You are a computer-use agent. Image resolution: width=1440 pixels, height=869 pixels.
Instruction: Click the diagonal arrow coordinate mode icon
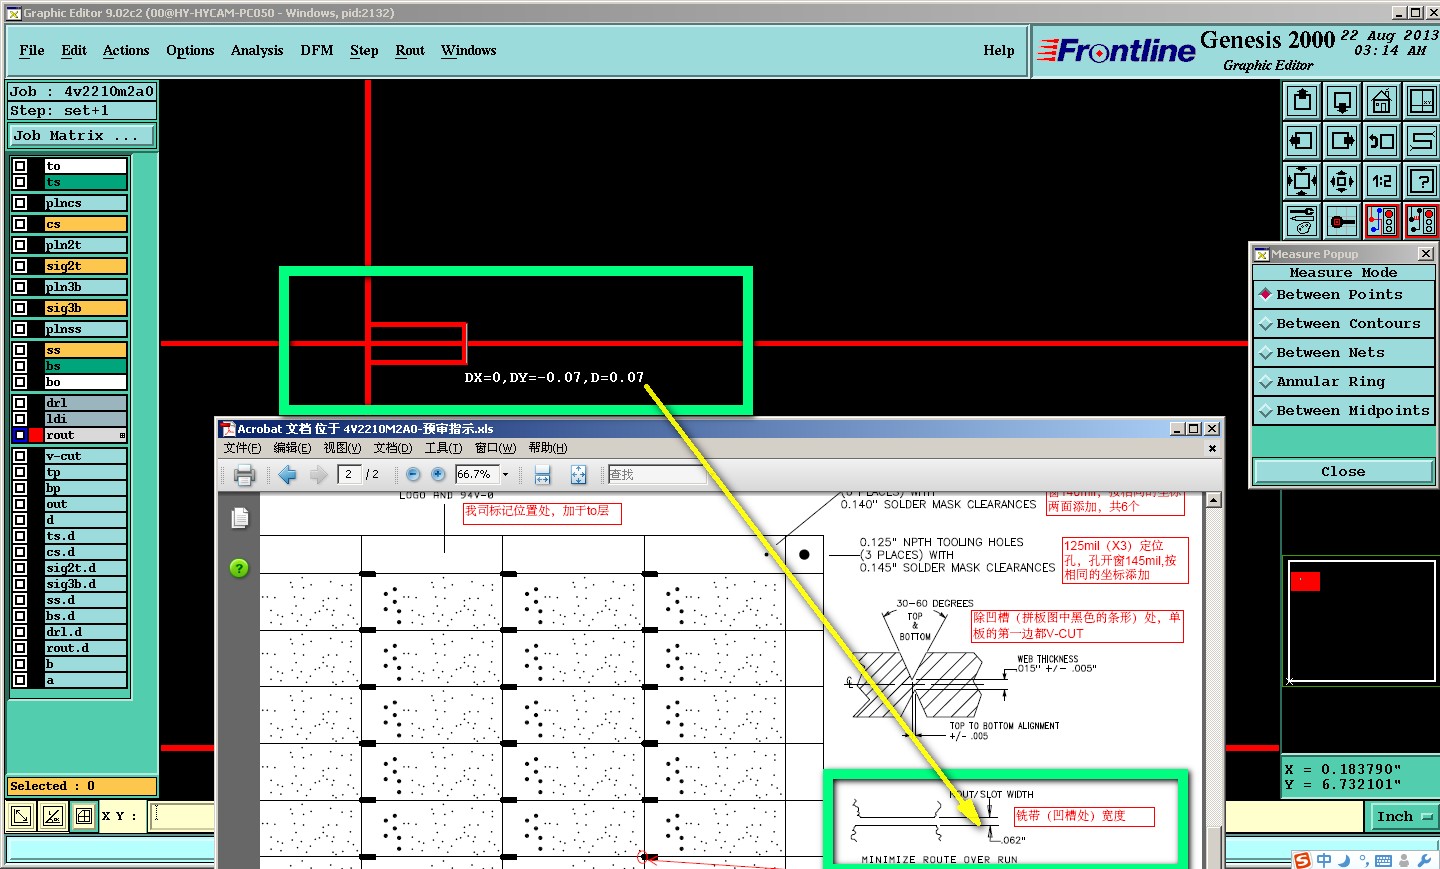[x=21, y=816]
